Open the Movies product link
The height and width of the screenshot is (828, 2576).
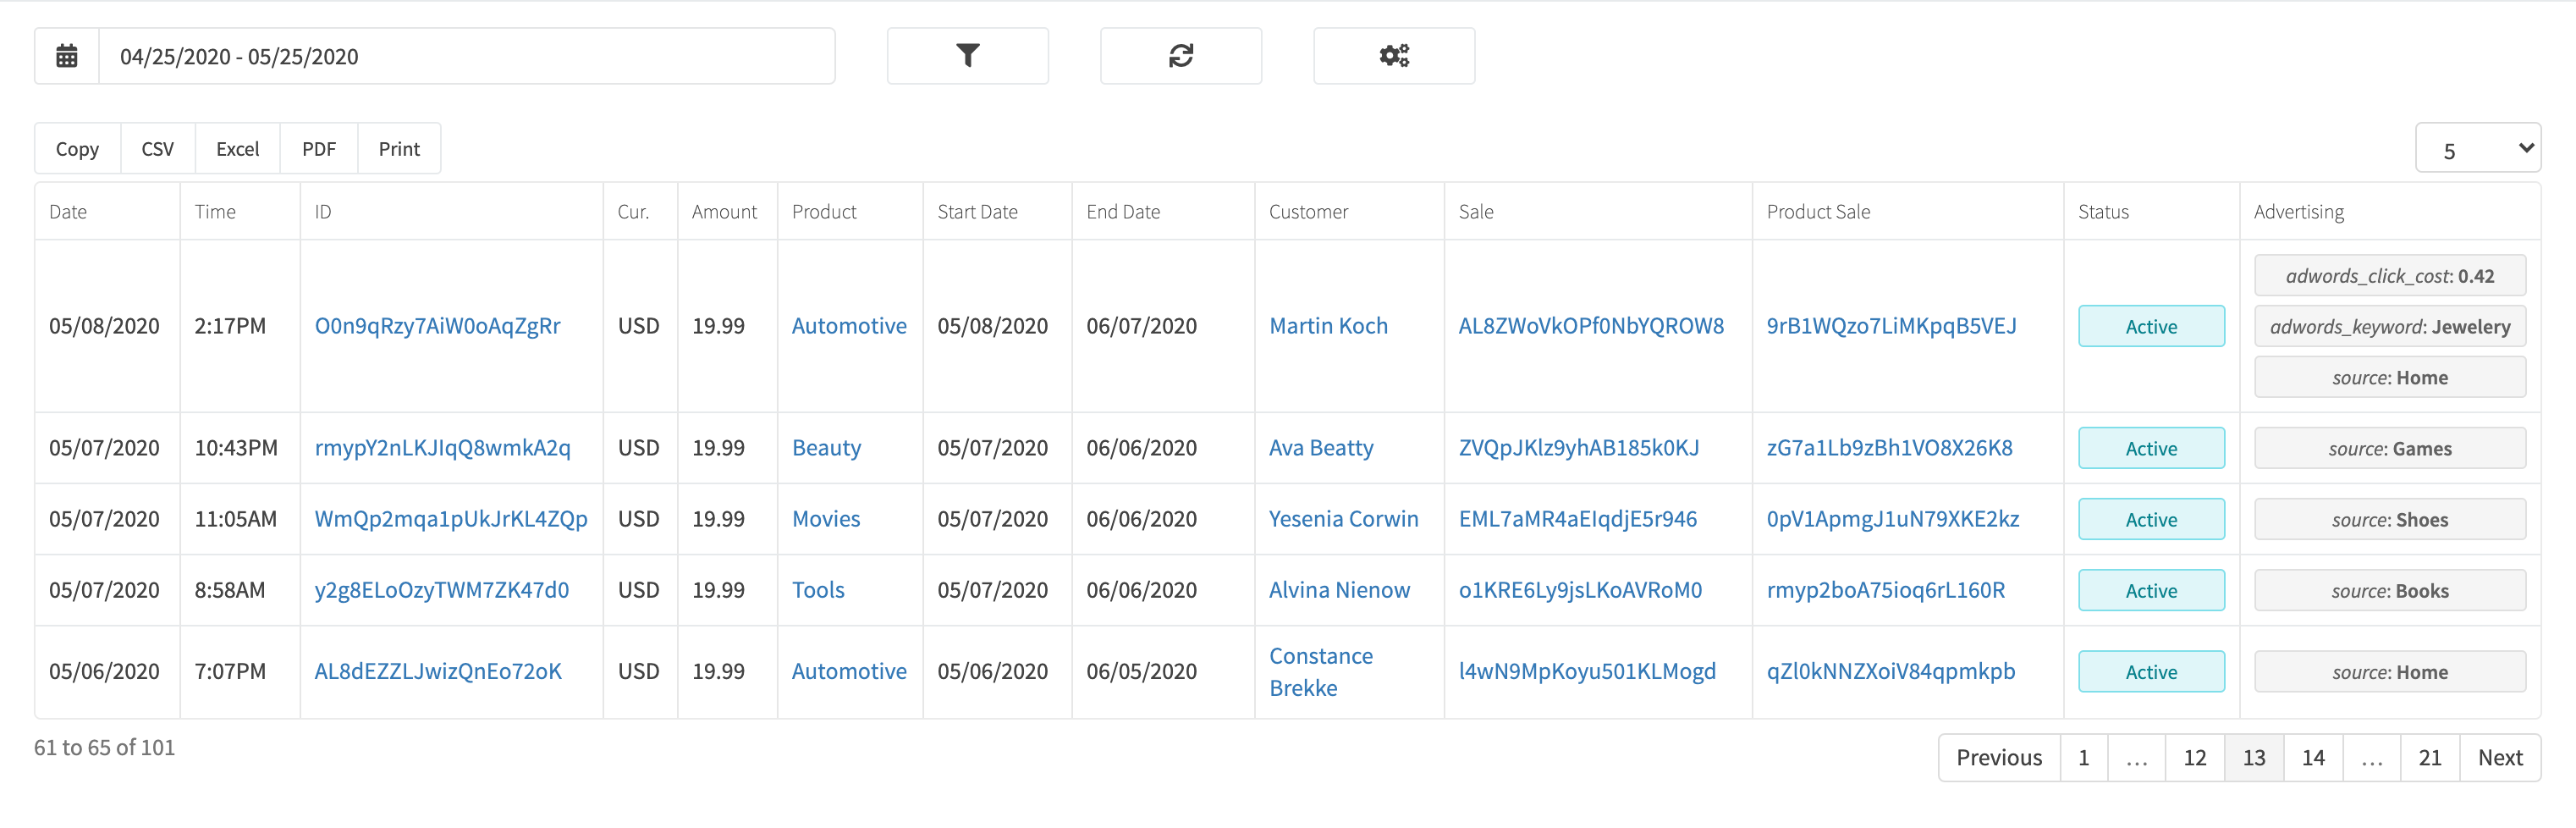[826, 519]
